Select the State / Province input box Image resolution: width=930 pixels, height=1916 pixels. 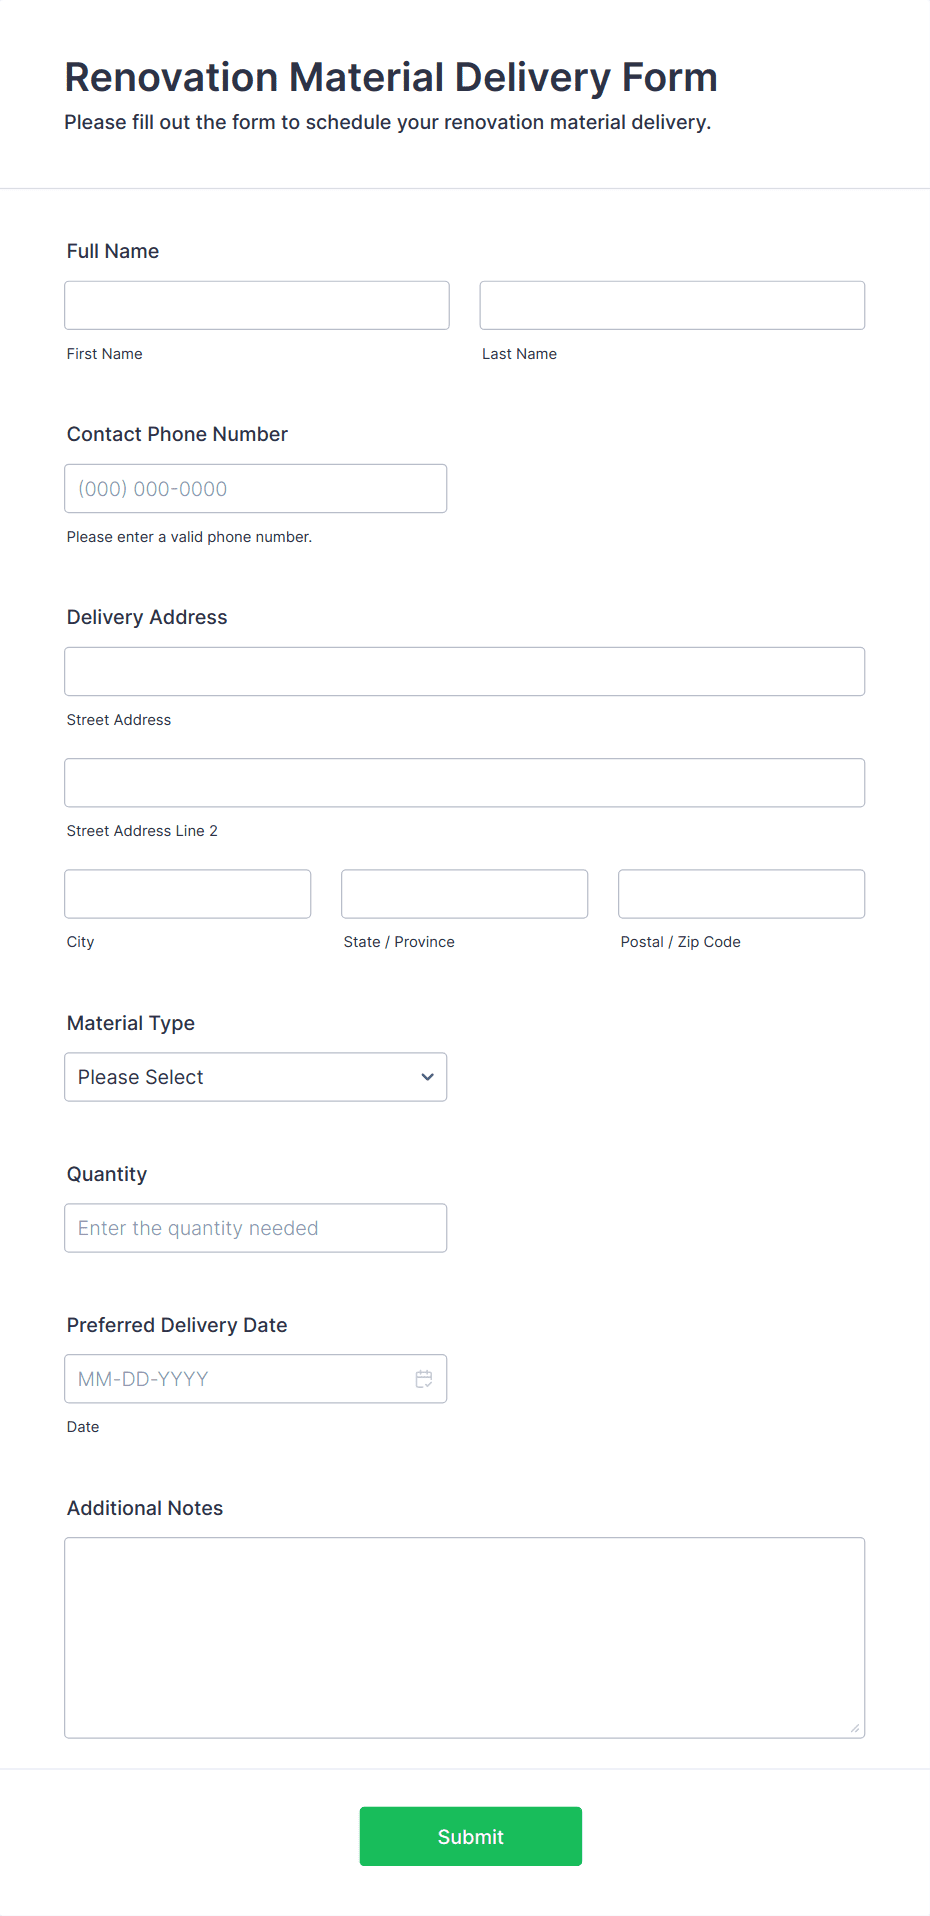465,894
